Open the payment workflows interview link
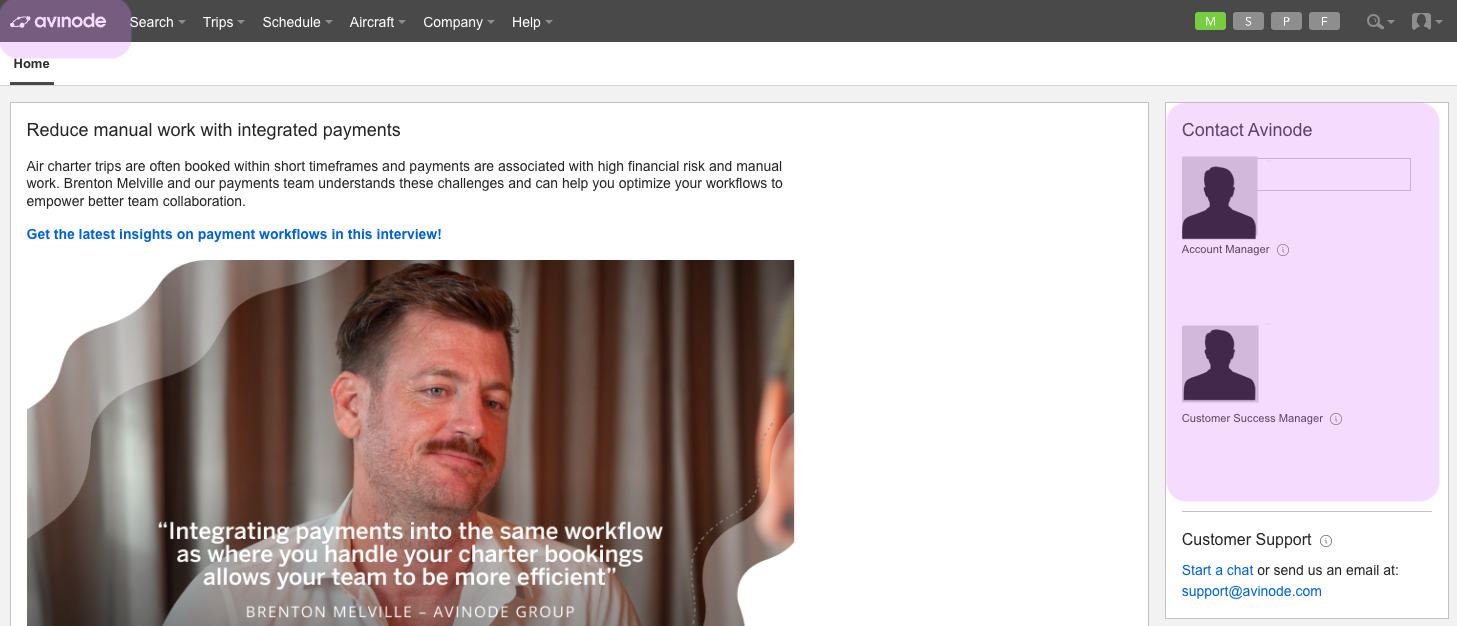 click(x=234, y=234)
